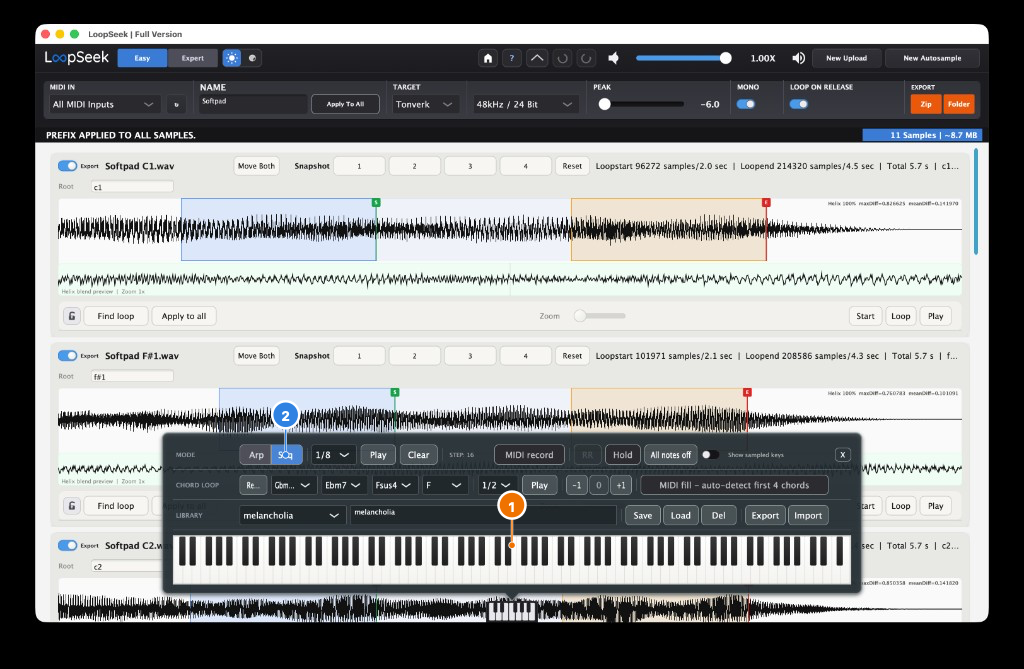Toggle the Mono switch
This screenshot has height=669, width=1024.
pos(746,104)
